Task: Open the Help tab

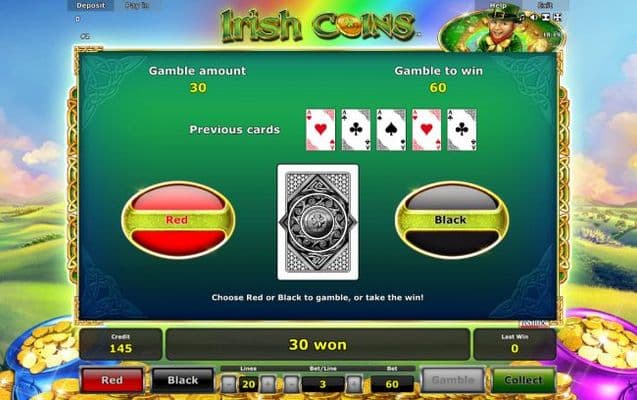Action: pos(498,5)
